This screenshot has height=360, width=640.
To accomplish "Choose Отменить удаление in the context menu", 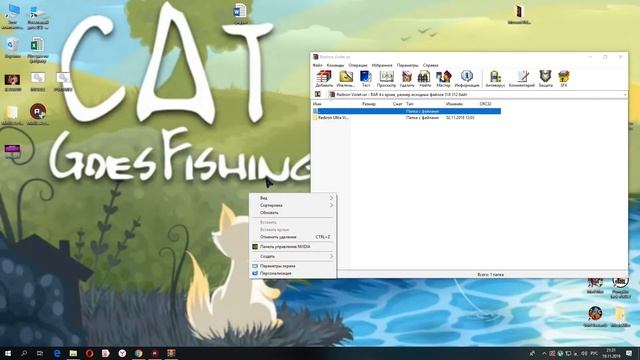I will point(293,237).
